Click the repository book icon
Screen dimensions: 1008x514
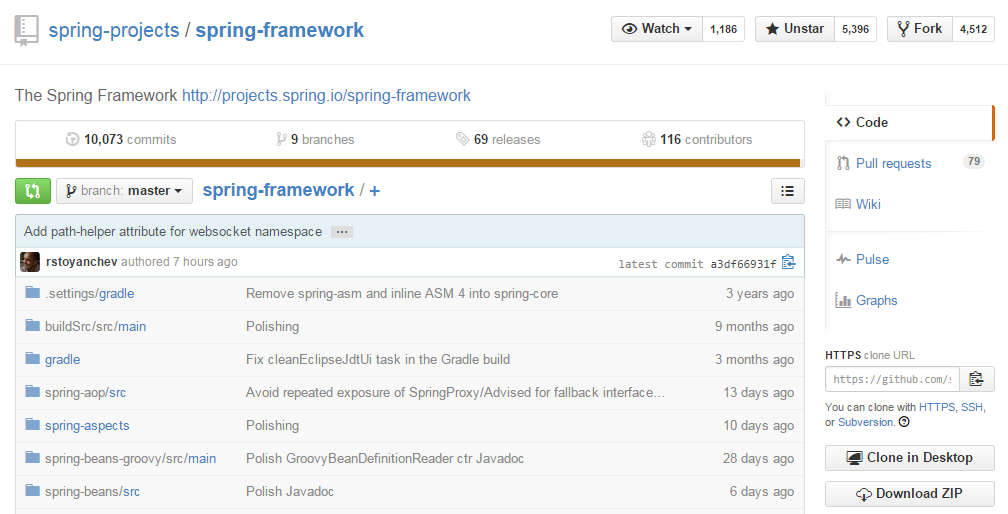(26, 31)
